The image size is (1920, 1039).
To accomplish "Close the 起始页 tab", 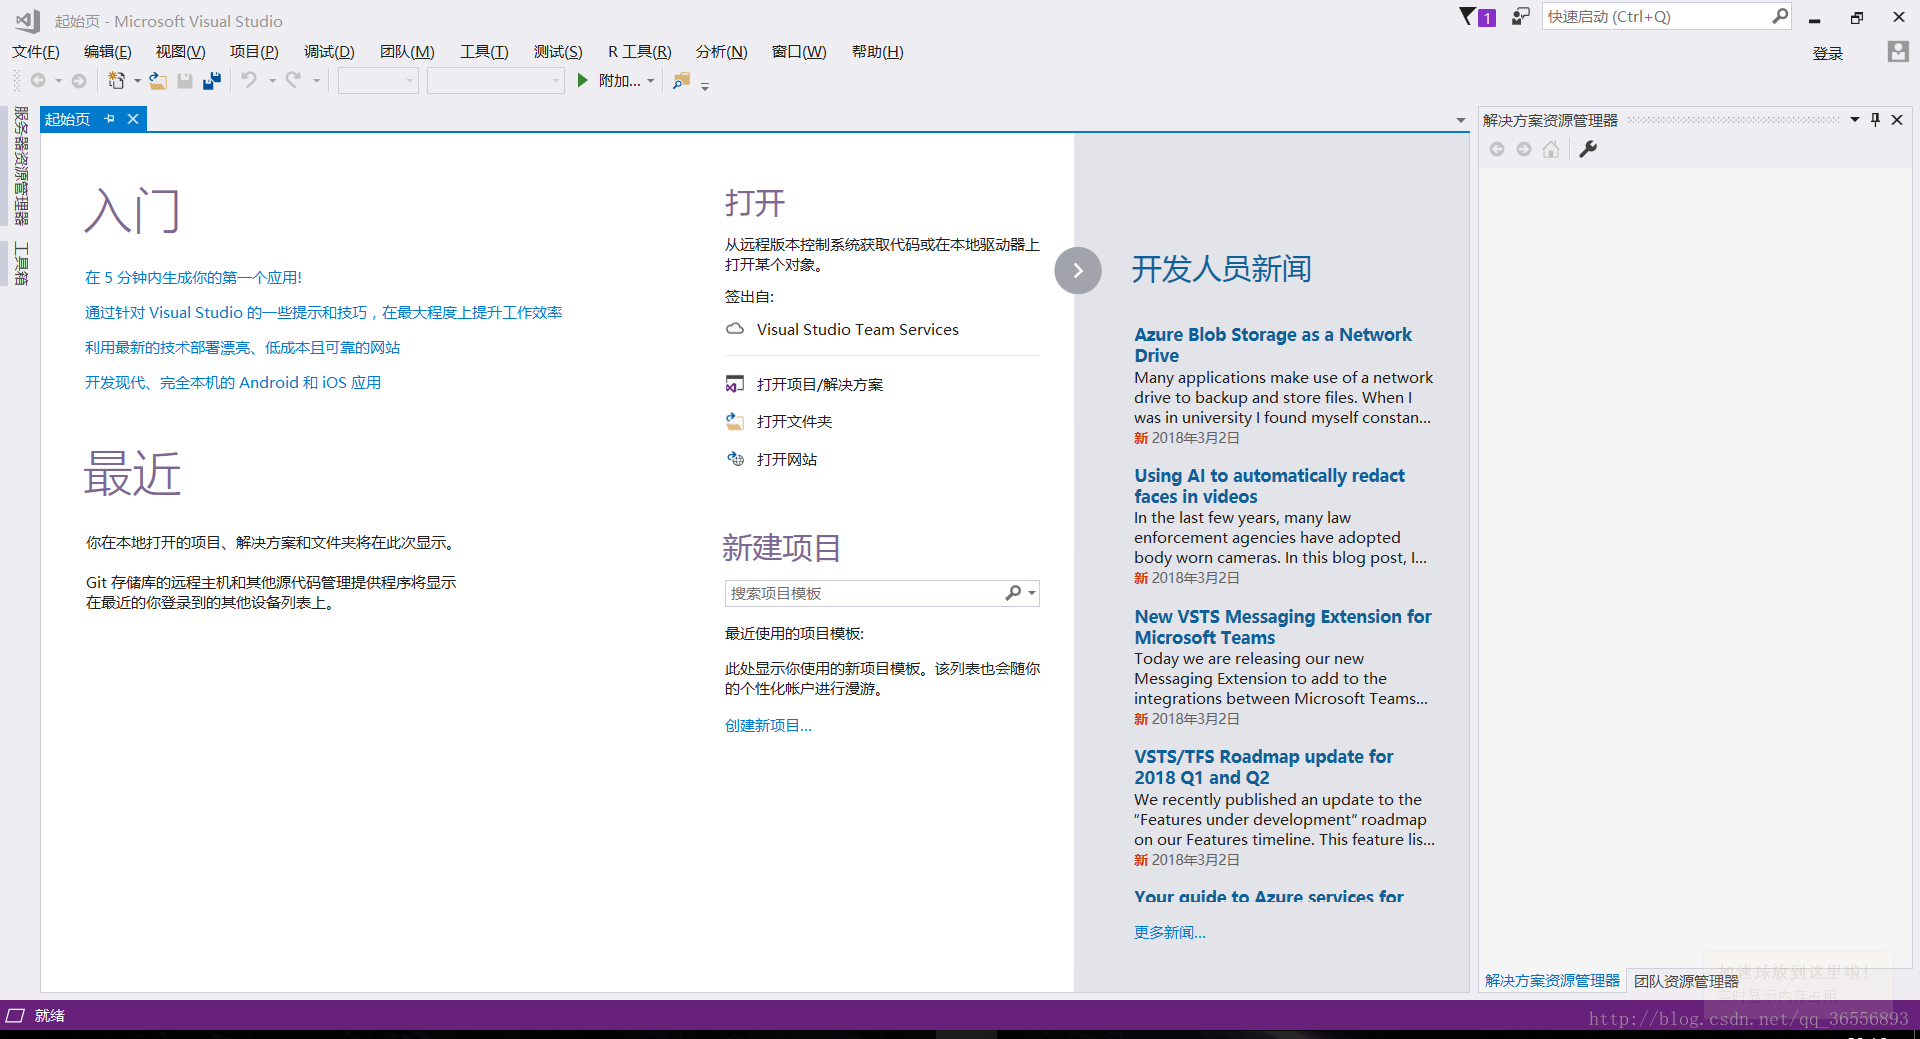I will pos(133,119).
